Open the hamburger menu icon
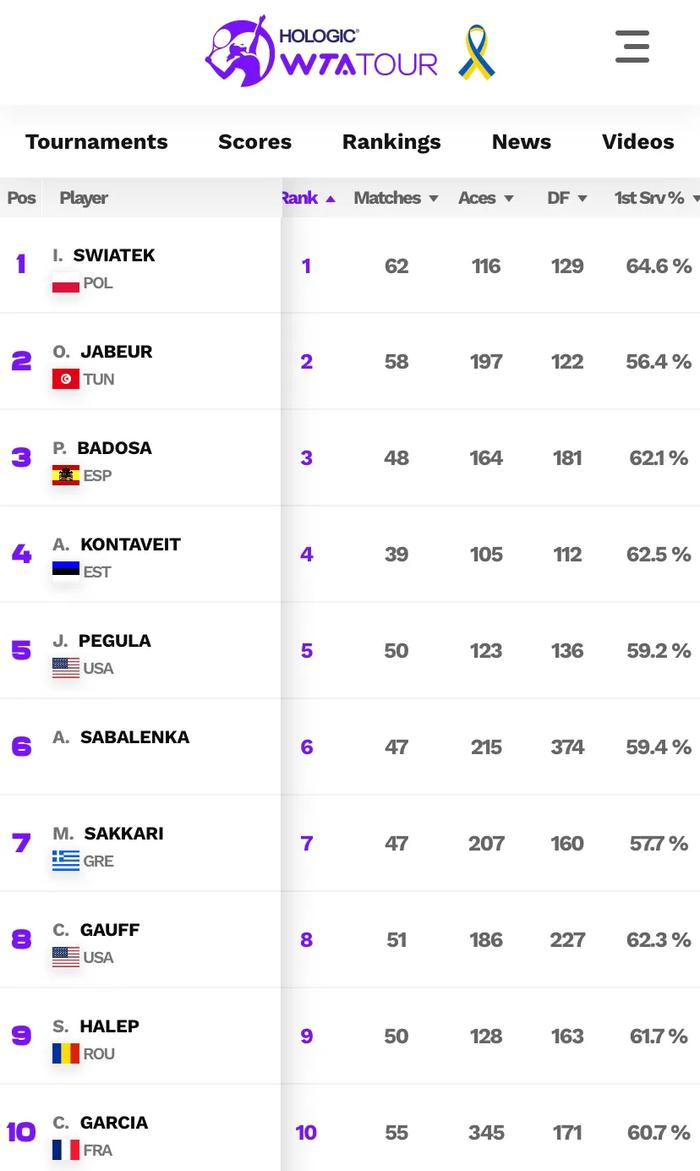The image size is (700, 1171). coord(632,47)
